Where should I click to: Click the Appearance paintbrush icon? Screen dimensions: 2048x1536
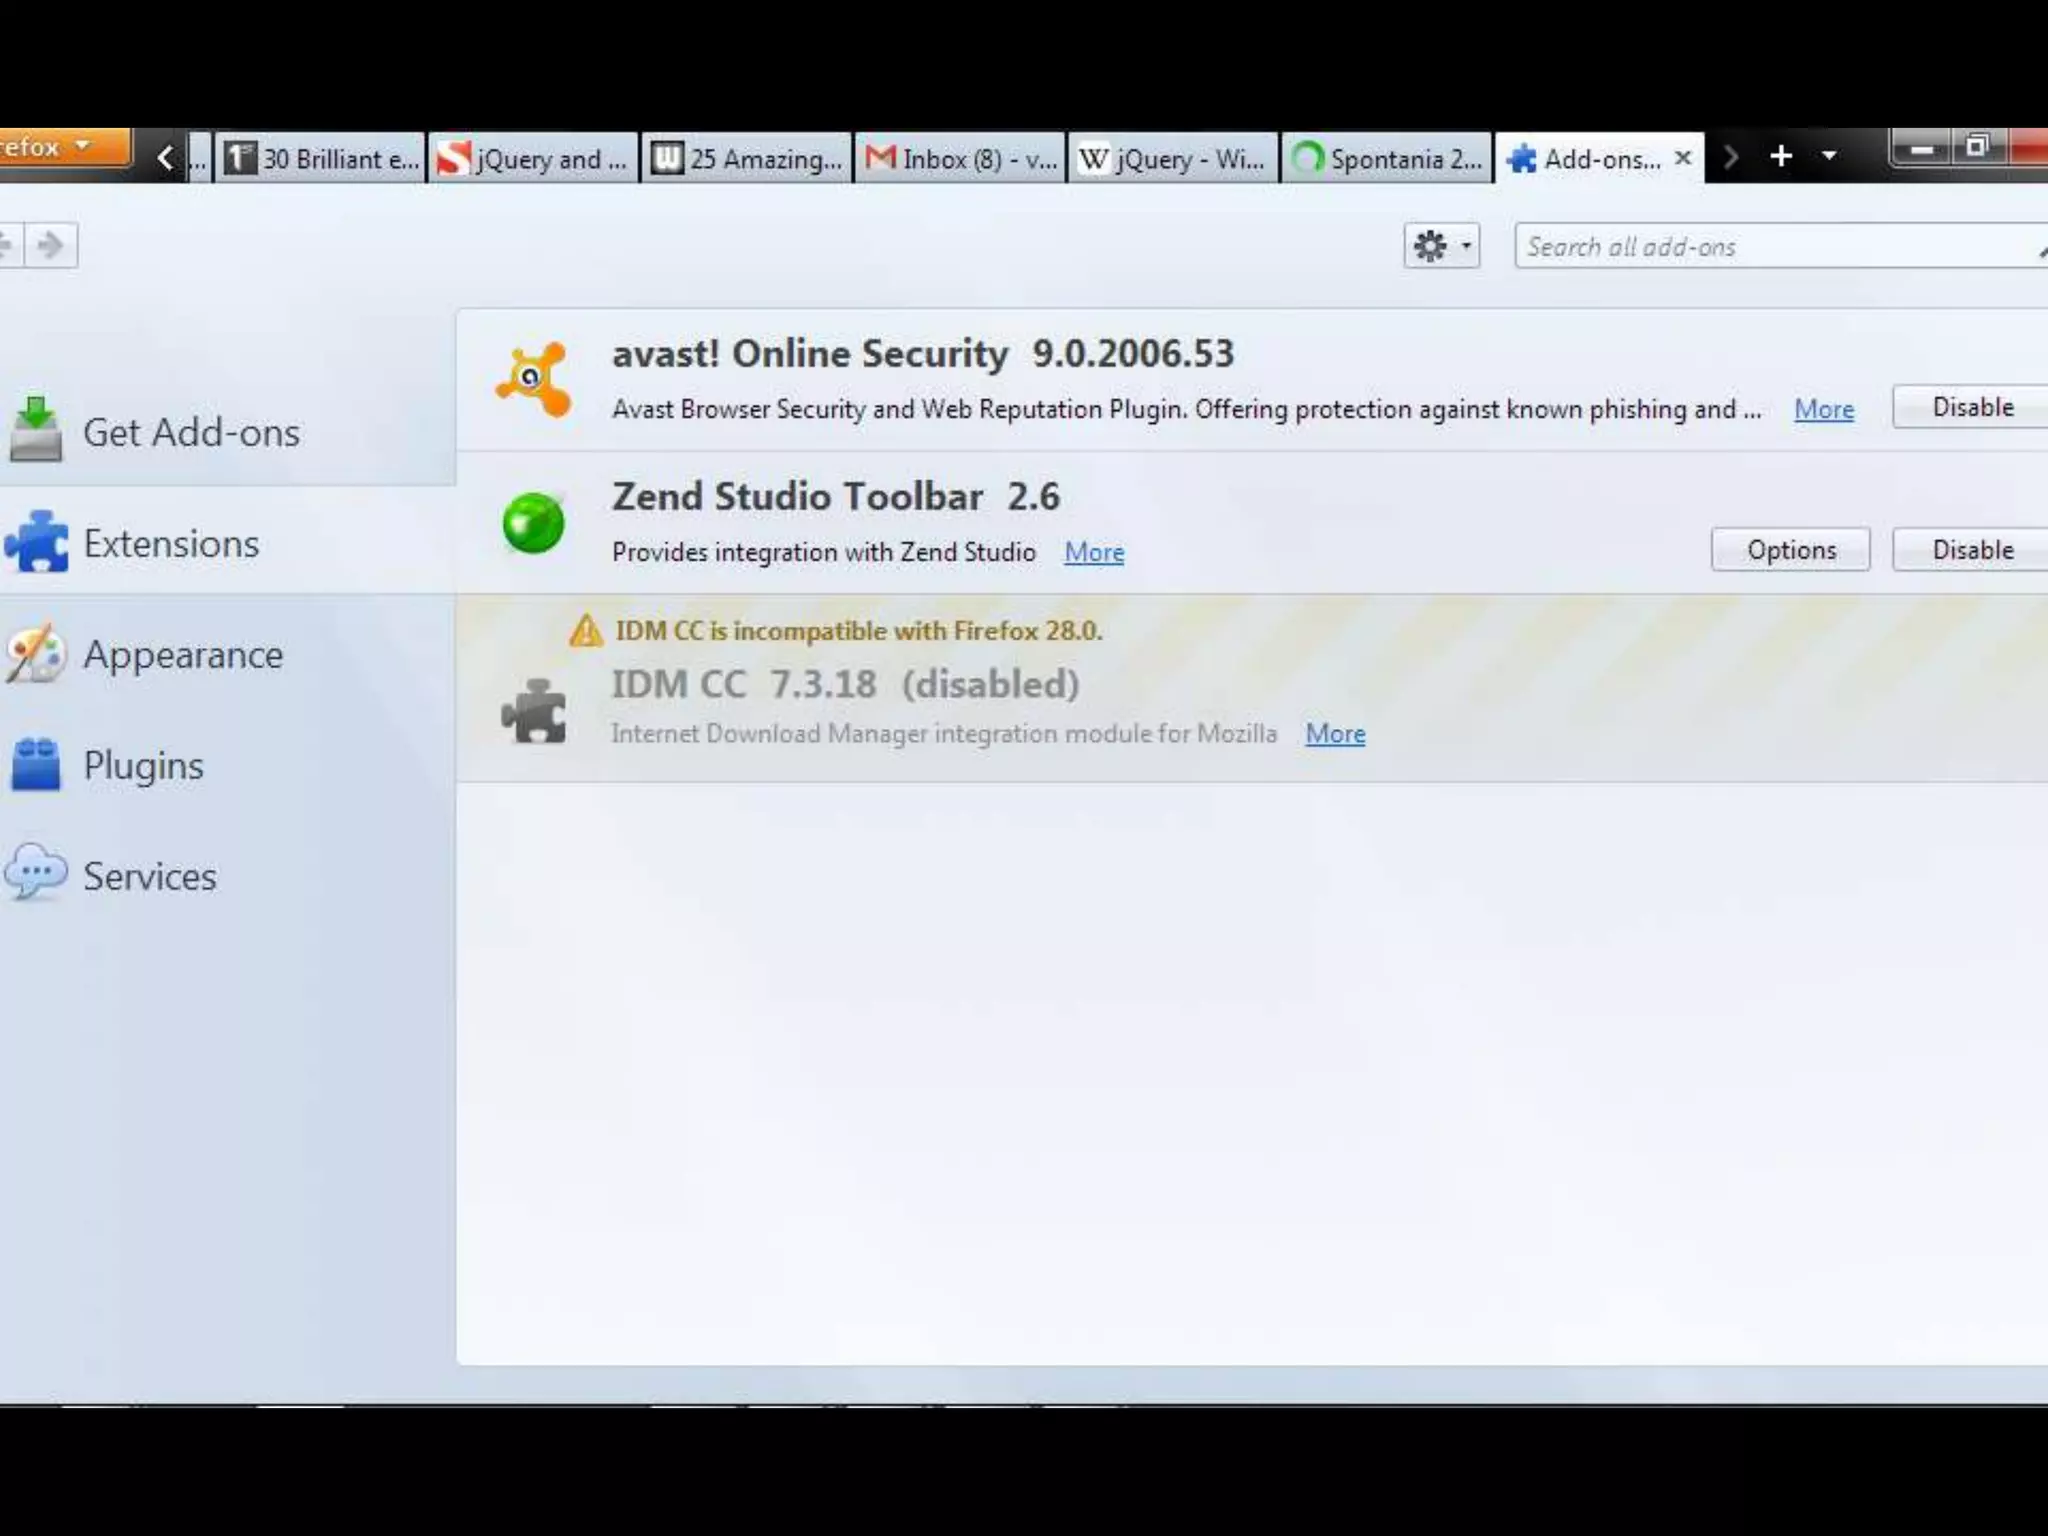[36, 653]
